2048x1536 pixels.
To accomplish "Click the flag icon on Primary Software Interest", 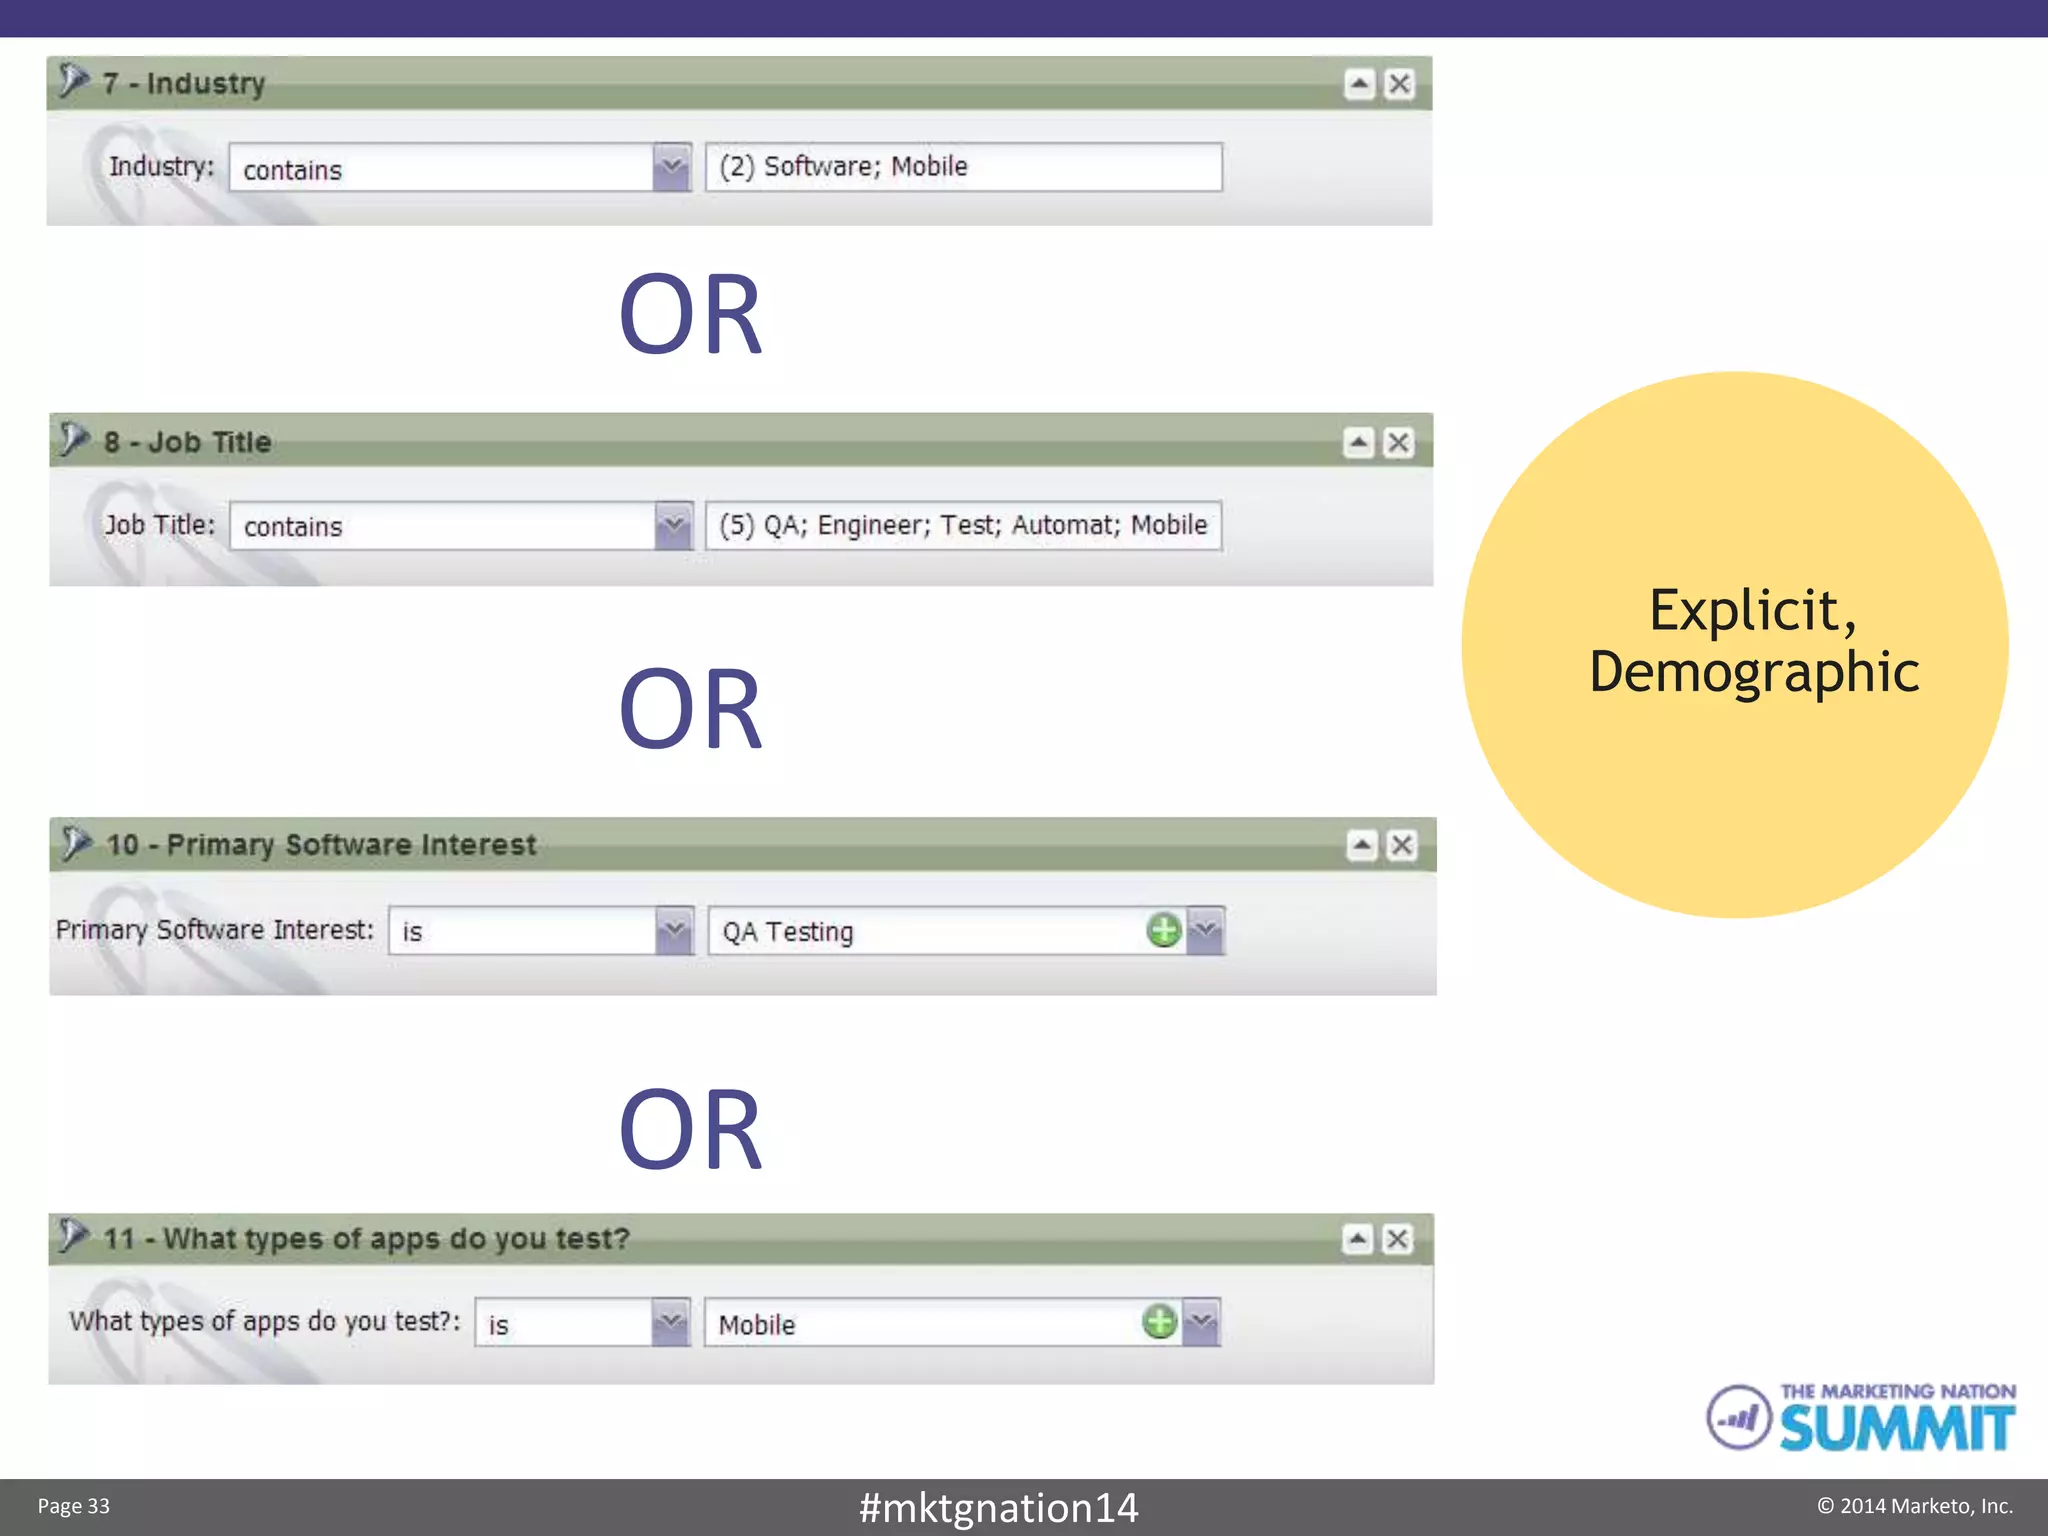I will click(76, 843).
